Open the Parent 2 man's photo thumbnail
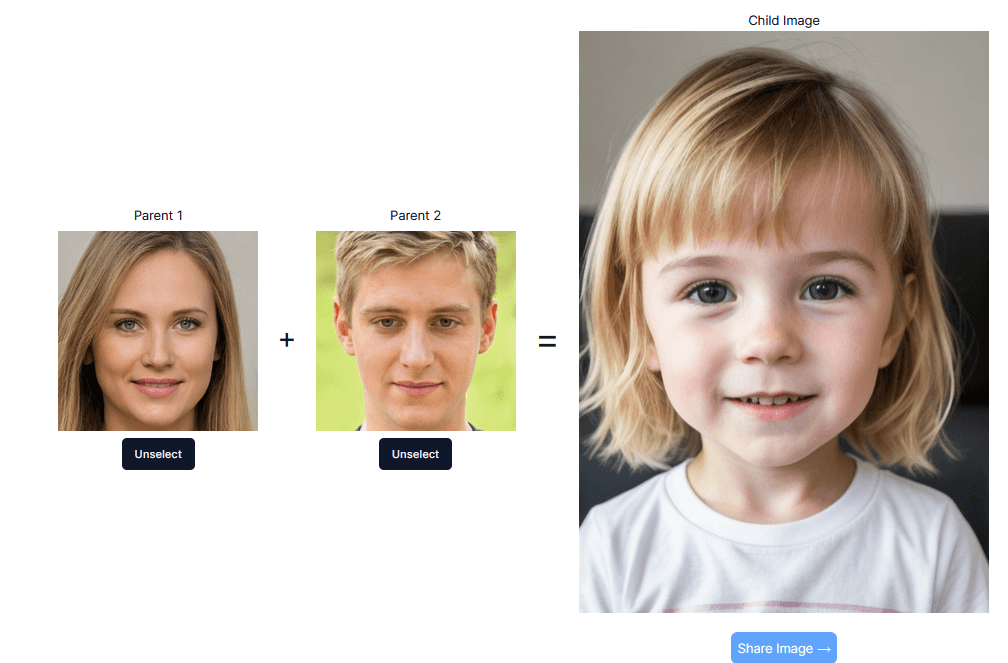1008x663 pixels. [x=416, y=331]
